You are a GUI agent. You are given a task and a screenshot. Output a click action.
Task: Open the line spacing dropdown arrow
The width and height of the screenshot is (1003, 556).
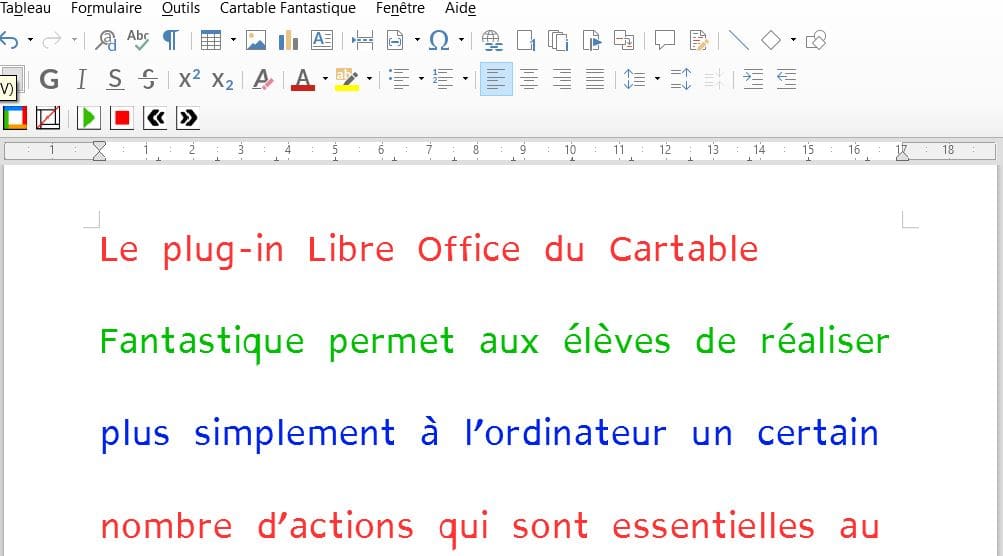pos(657,79)
